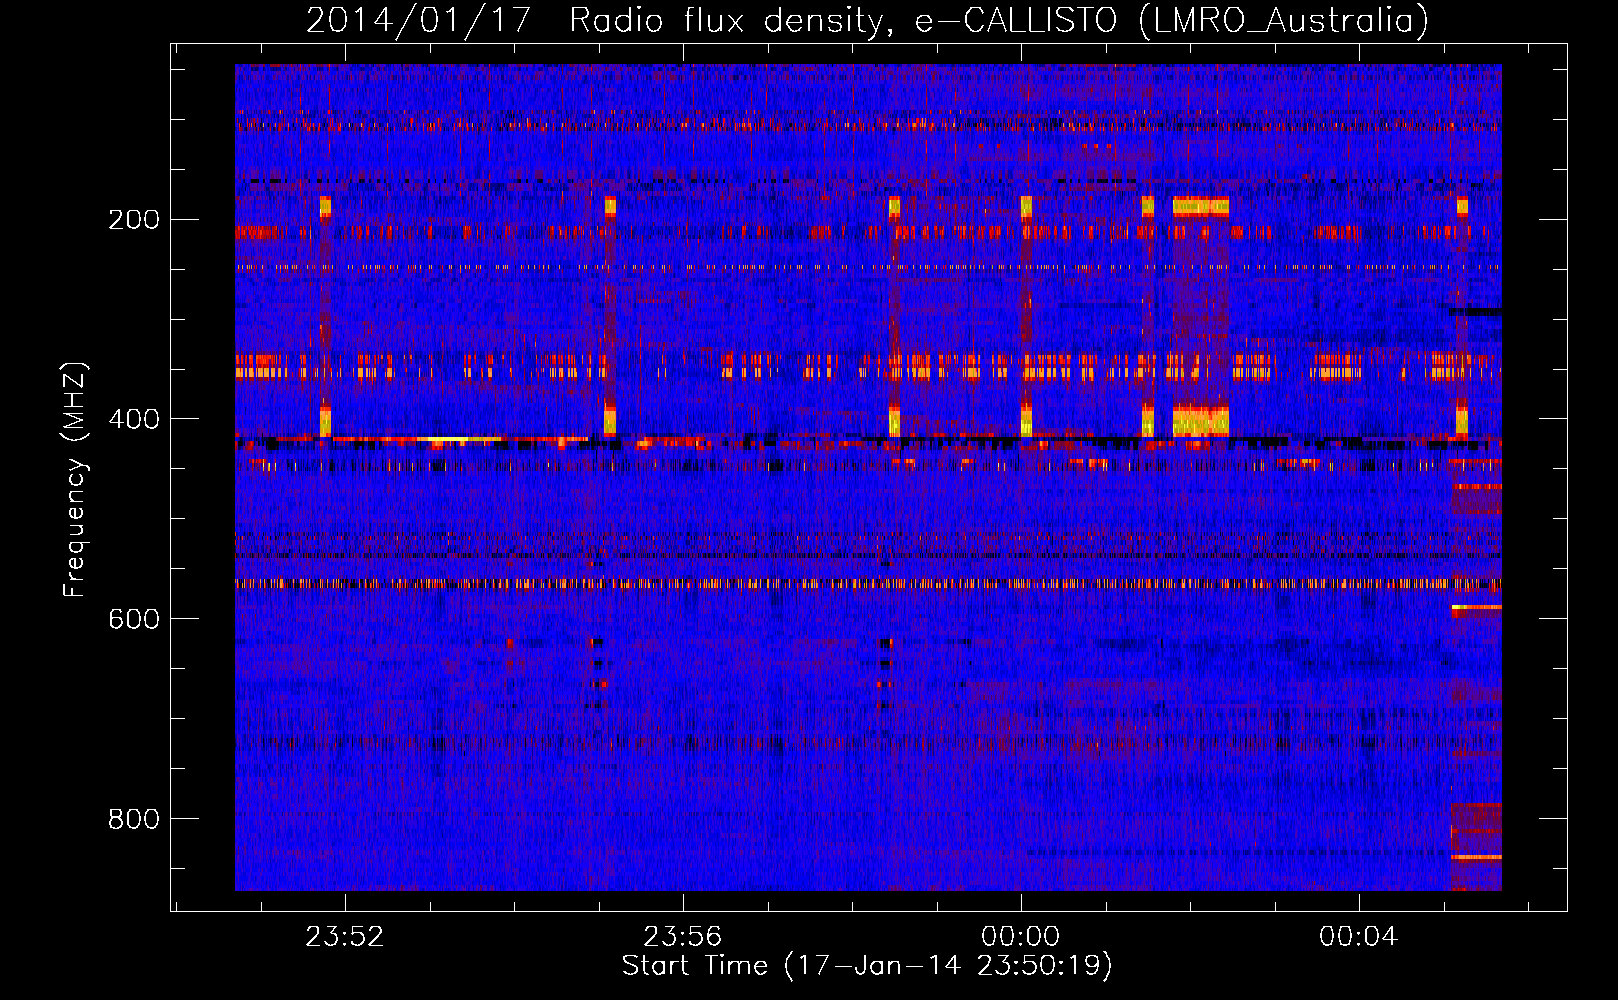
Task: Click the 'Start Time (17-Jan-14 23:50:19)' label
Action: [867, 966]
